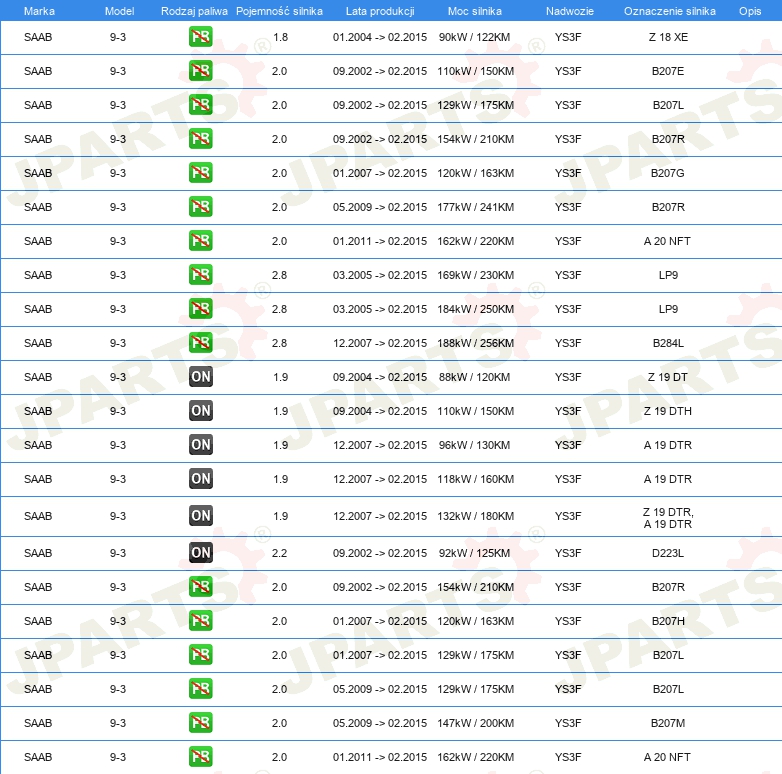Click ON diesel icon in 96kW / 130KM row
The image size is (782, 774).
tap(200, 445)
